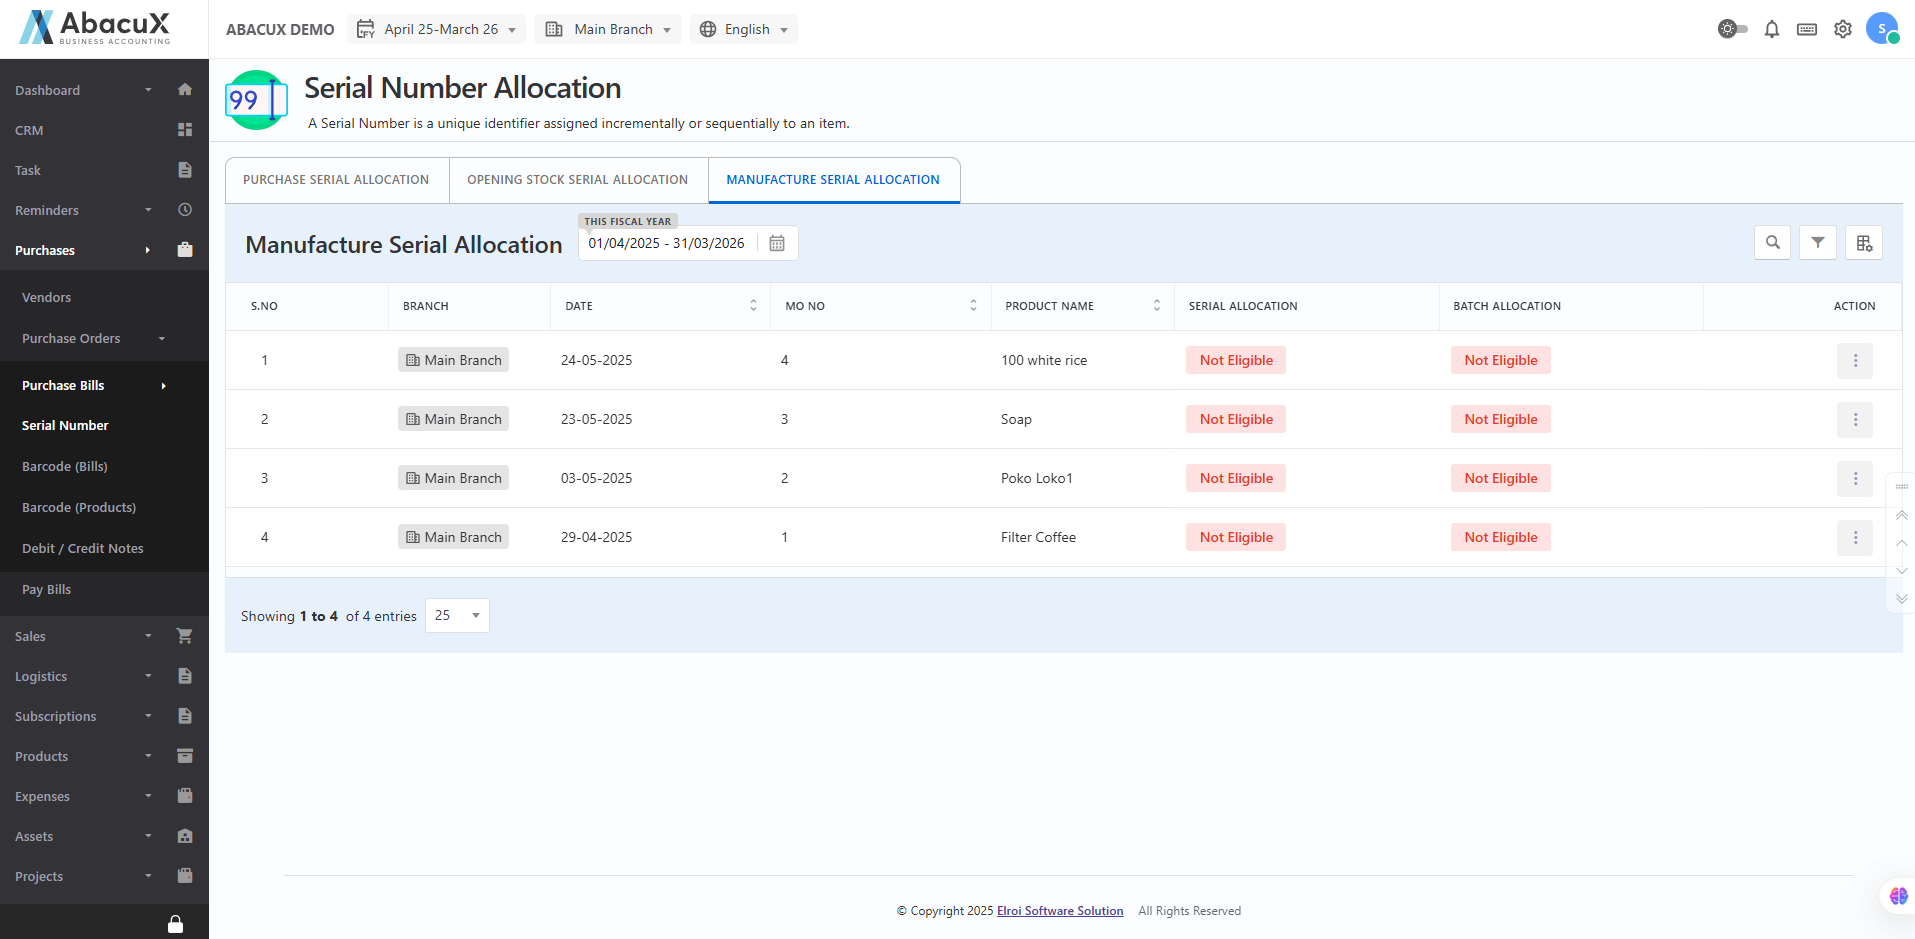Open the calendar date picker icon
The width and height of the screenshot is (1915, 939).
click(x=777, y=243)
